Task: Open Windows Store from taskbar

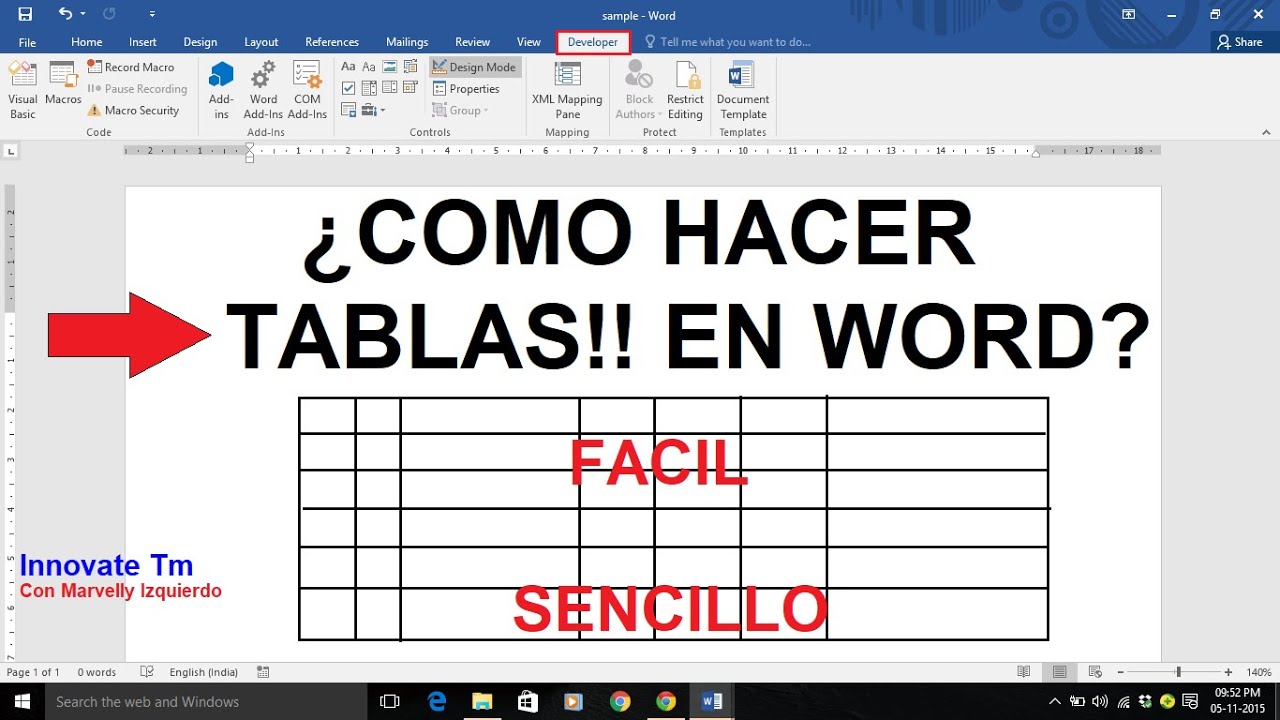Action: pyautogui.click(x=528, y=701)
